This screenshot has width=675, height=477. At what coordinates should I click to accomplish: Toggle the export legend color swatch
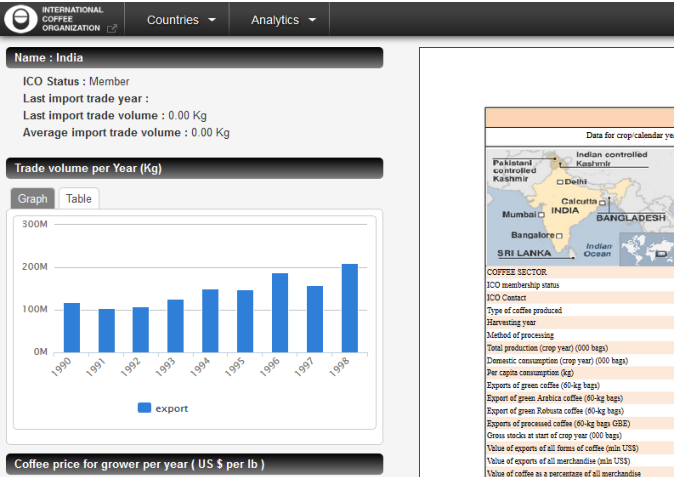[x=144, y=408]
